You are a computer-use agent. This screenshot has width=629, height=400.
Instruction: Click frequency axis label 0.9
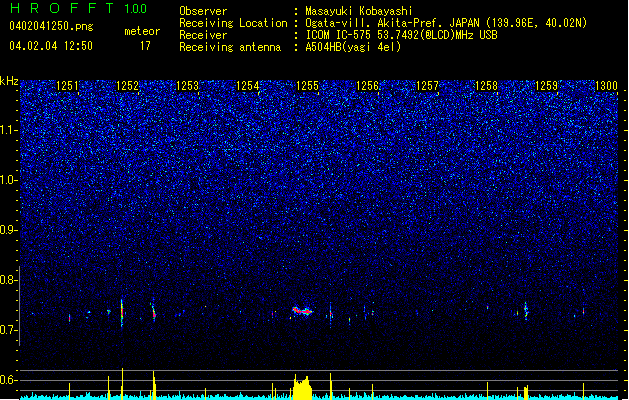point(8,230)
